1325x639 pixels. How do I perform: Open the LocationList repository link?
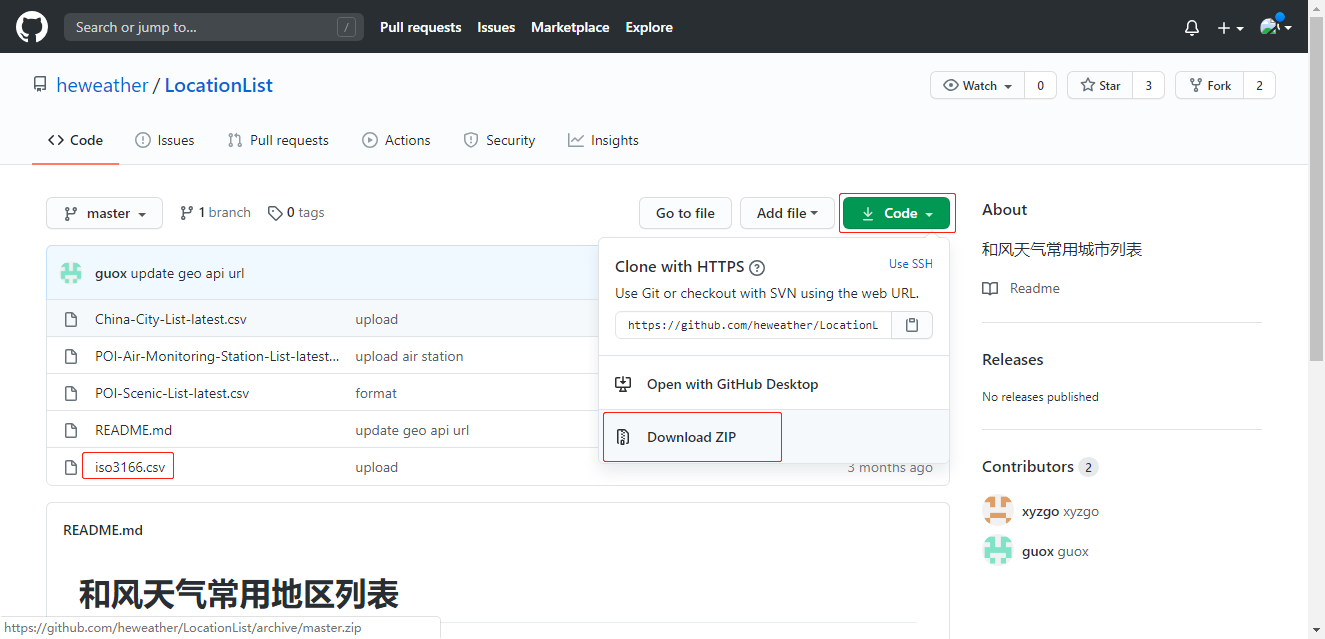pyautogui.click(x=218, y=86)
